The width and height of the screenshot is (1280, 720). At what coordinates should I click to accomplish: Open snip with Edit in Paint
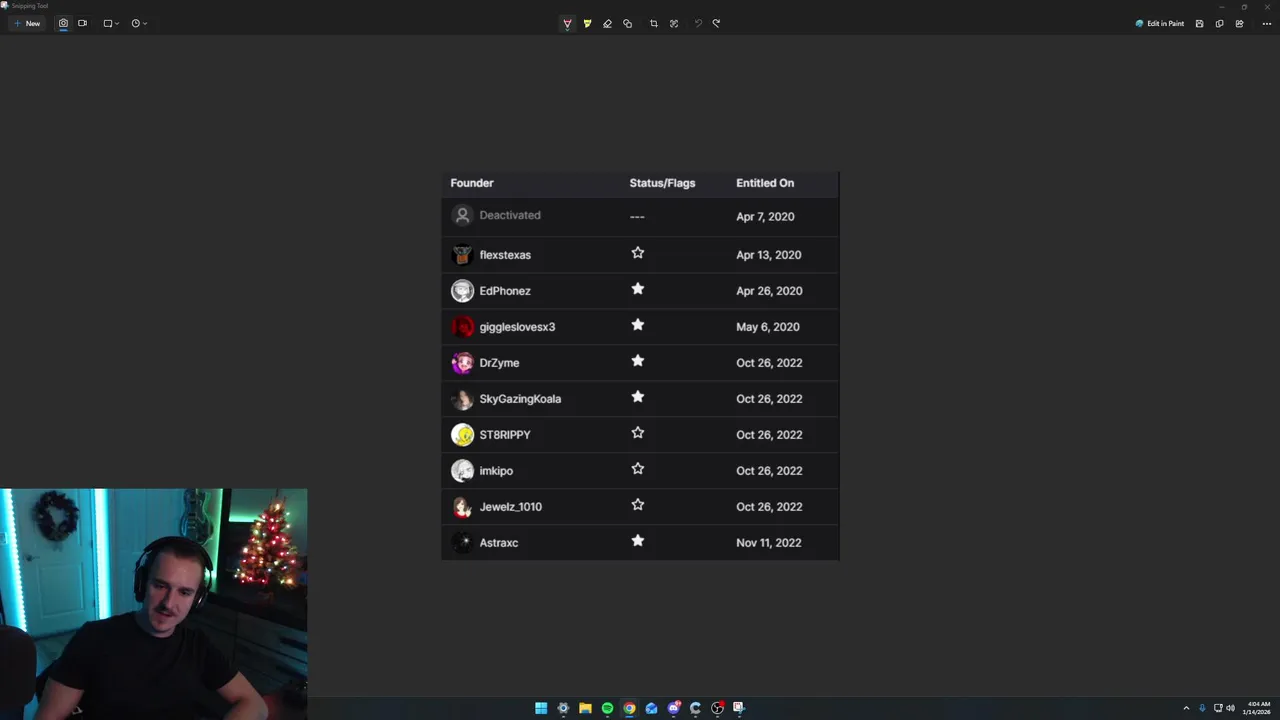pyautogui.click(x=1160, y=23)
